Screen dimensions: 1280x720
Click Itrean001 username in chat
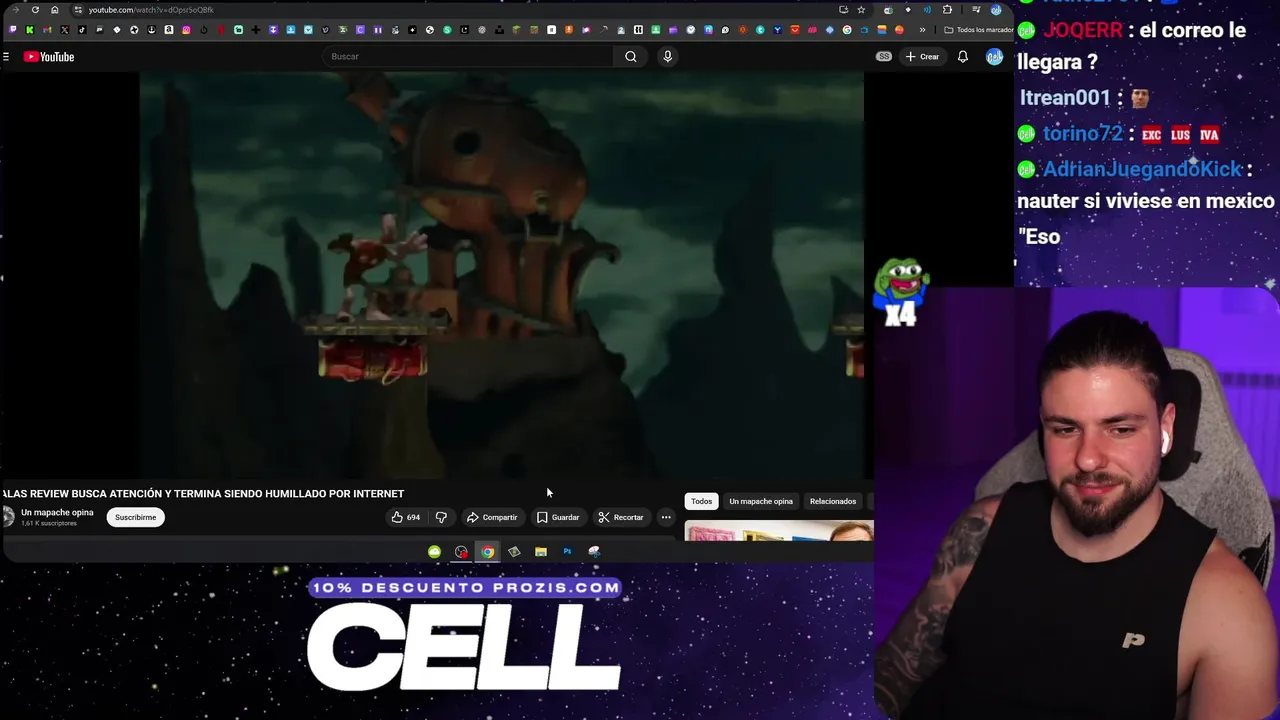[x=1065, y=97]
